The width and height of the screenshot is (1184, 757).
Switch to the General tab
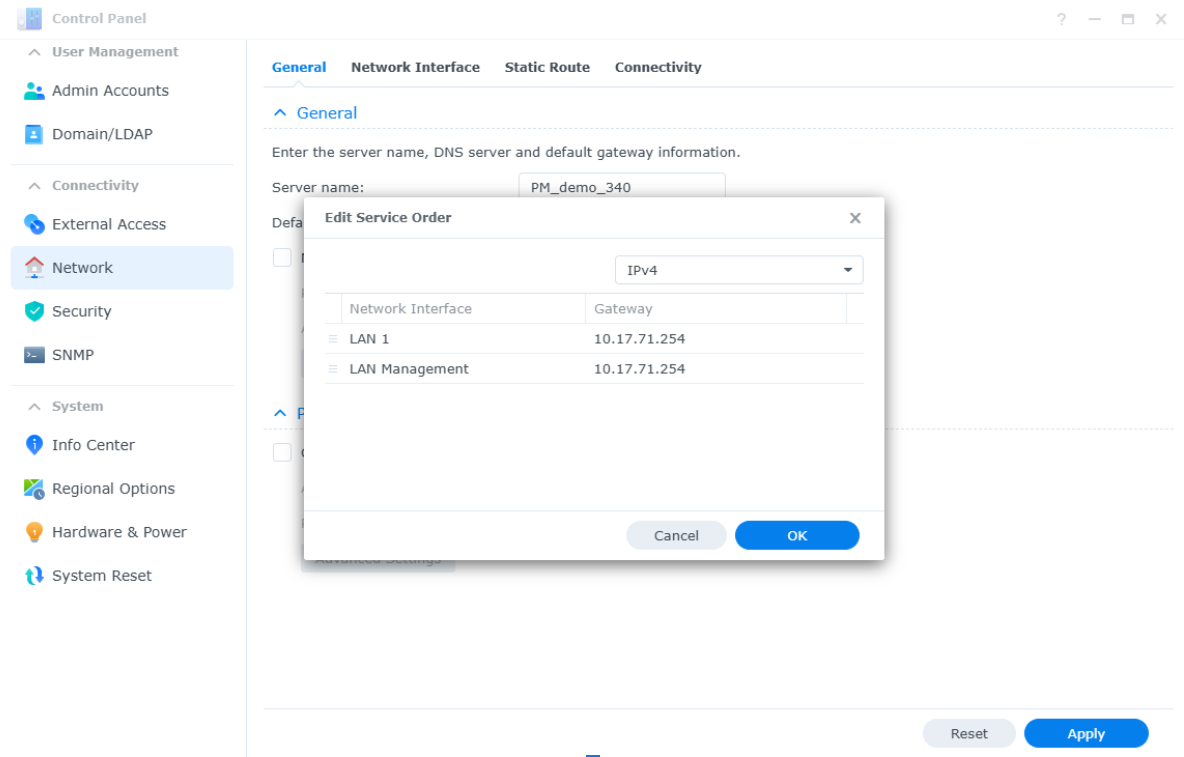pos(299,67)
